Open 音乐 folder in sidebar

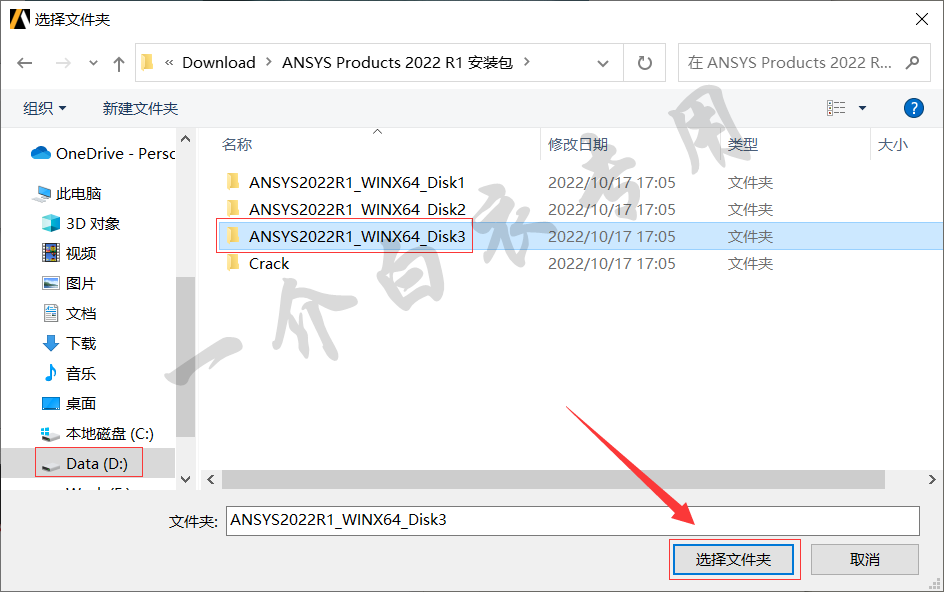click(69, 373)
